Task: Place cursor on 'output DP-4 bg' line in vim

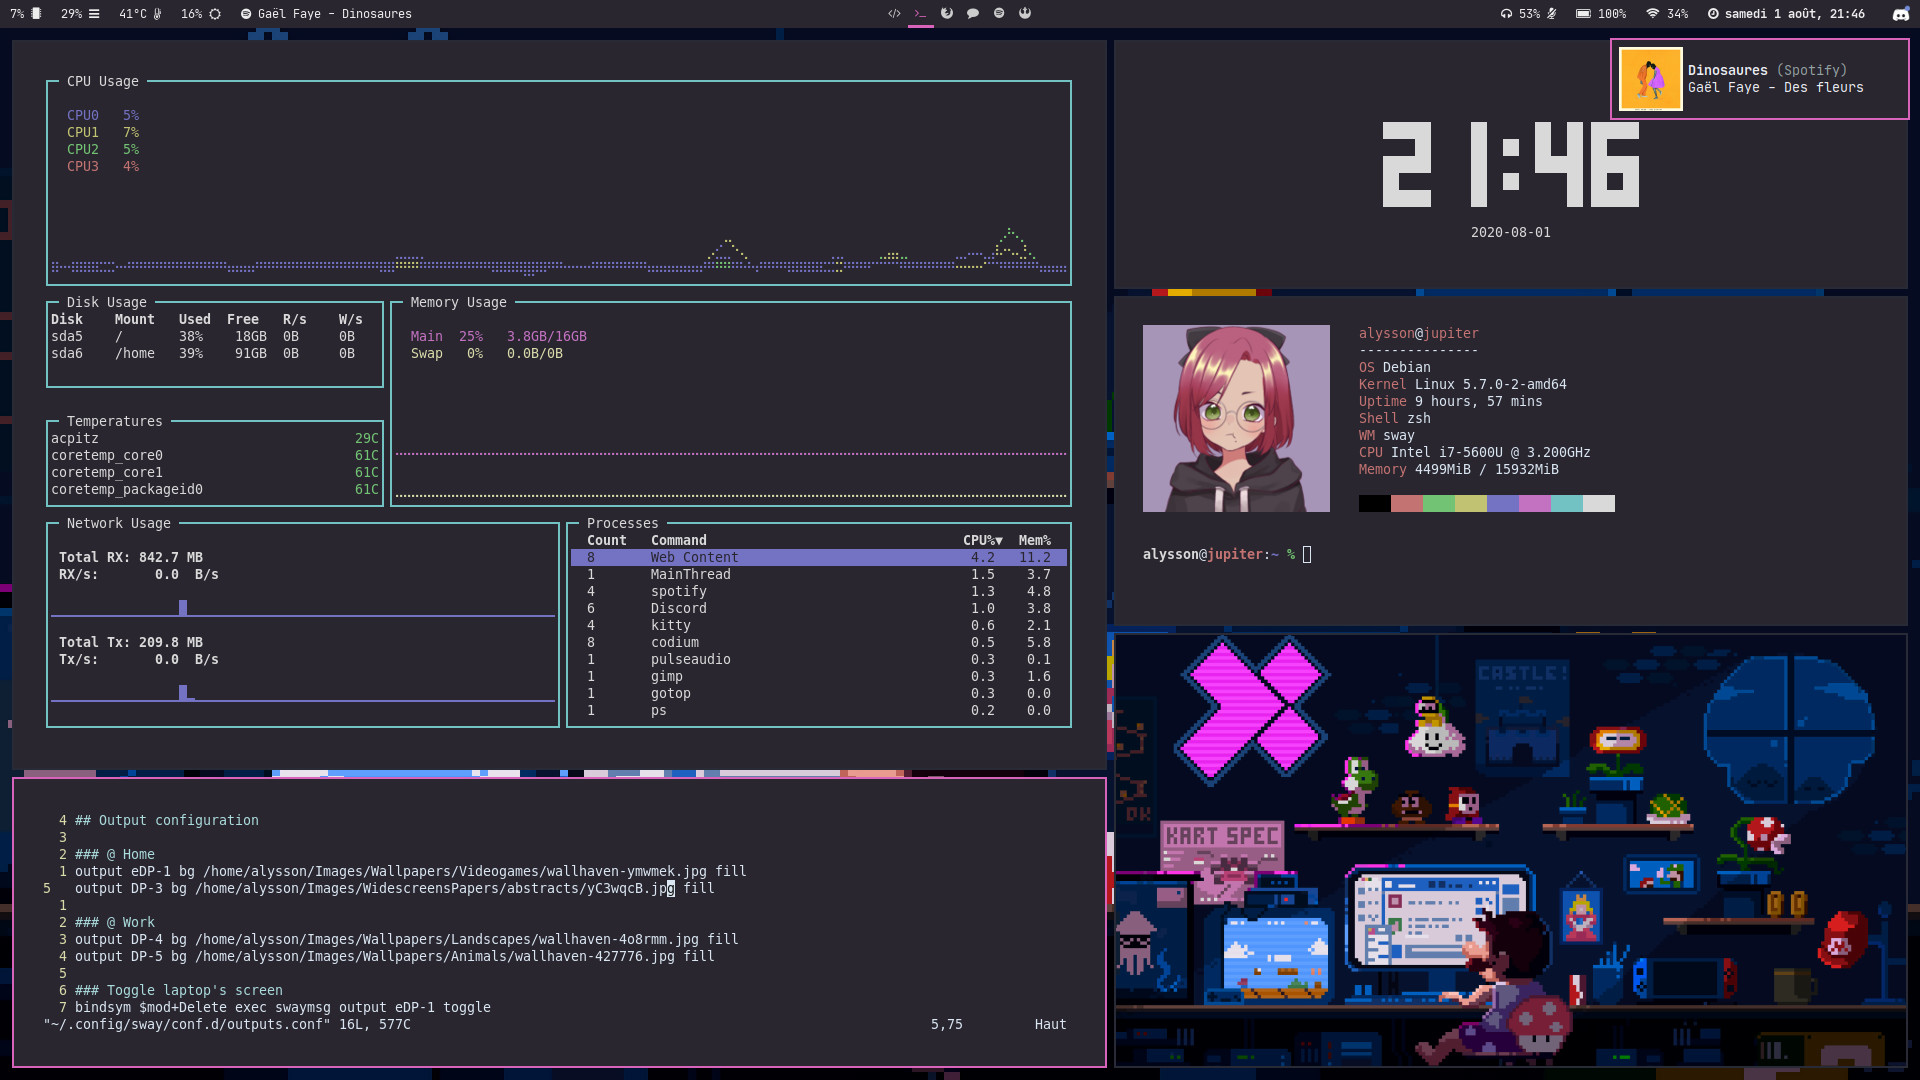Action: coord(407,940)
